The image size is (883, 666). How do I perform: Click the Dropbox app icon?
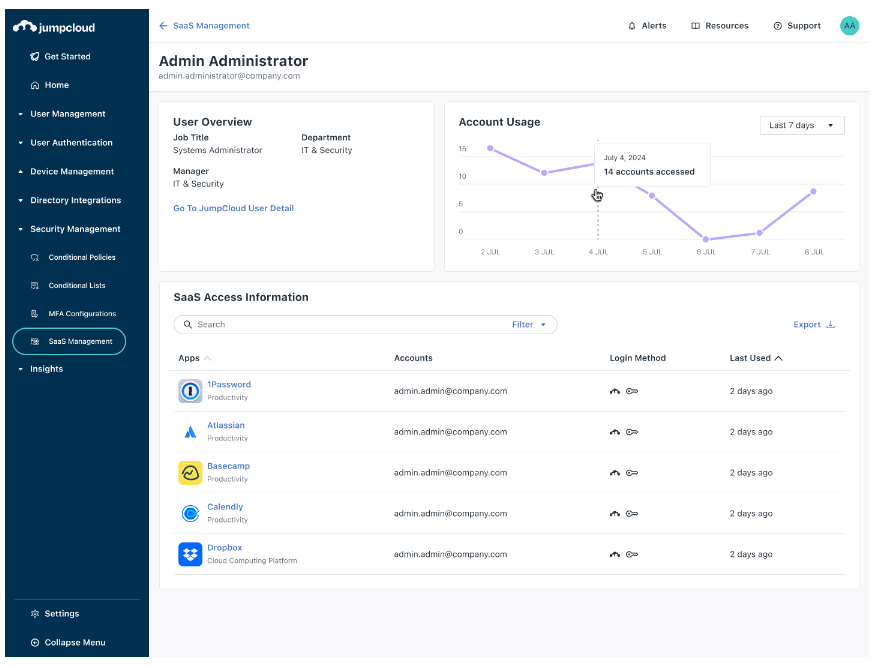190,554
